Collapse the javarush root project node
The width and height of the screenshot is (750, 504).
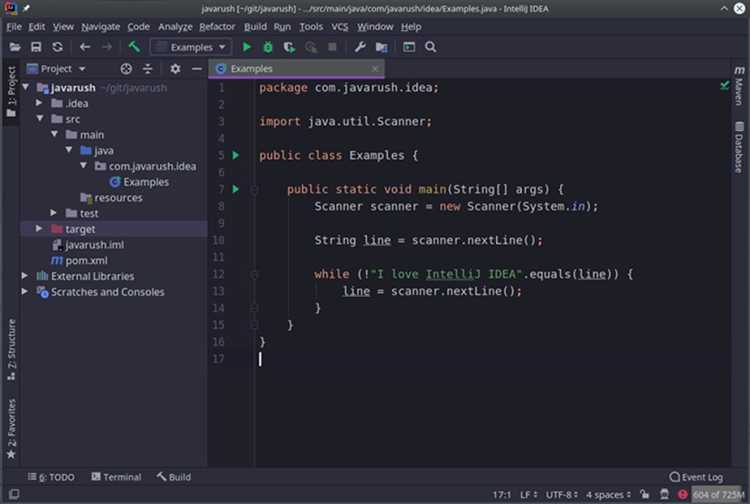[26, 87]
